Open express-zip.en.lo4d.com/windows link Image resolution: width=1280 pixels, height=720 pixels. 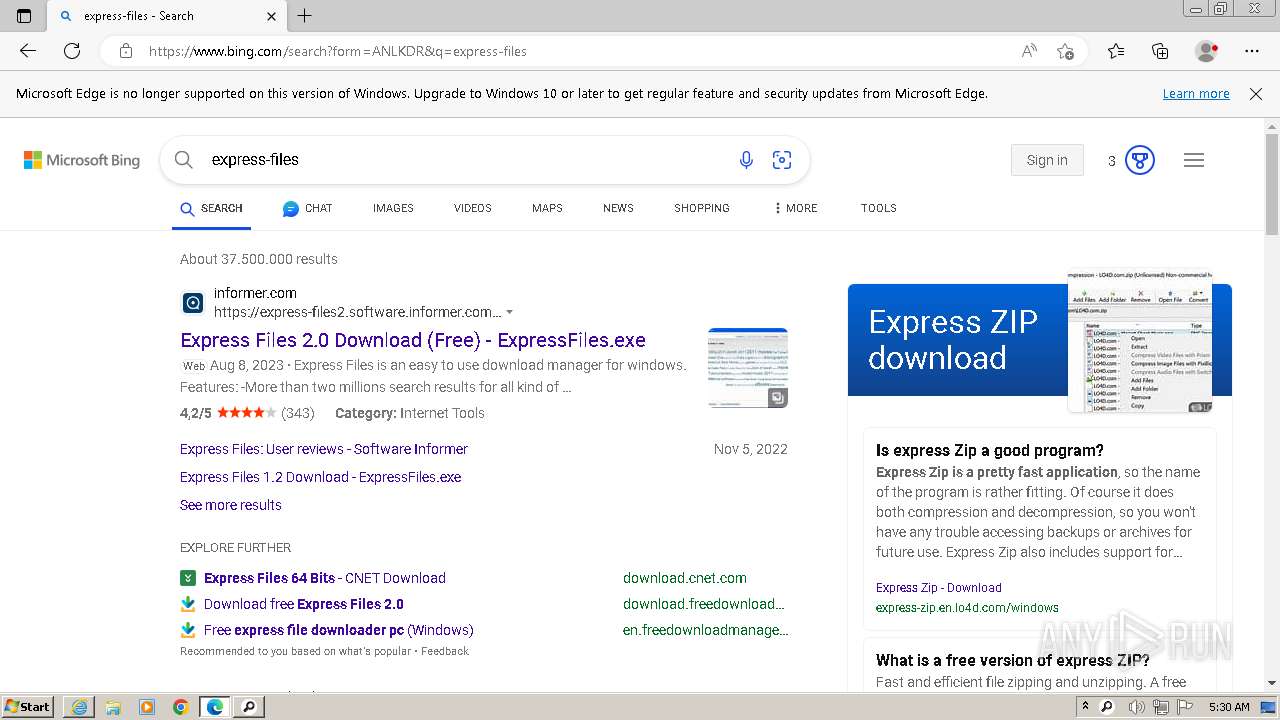[967, 607]
